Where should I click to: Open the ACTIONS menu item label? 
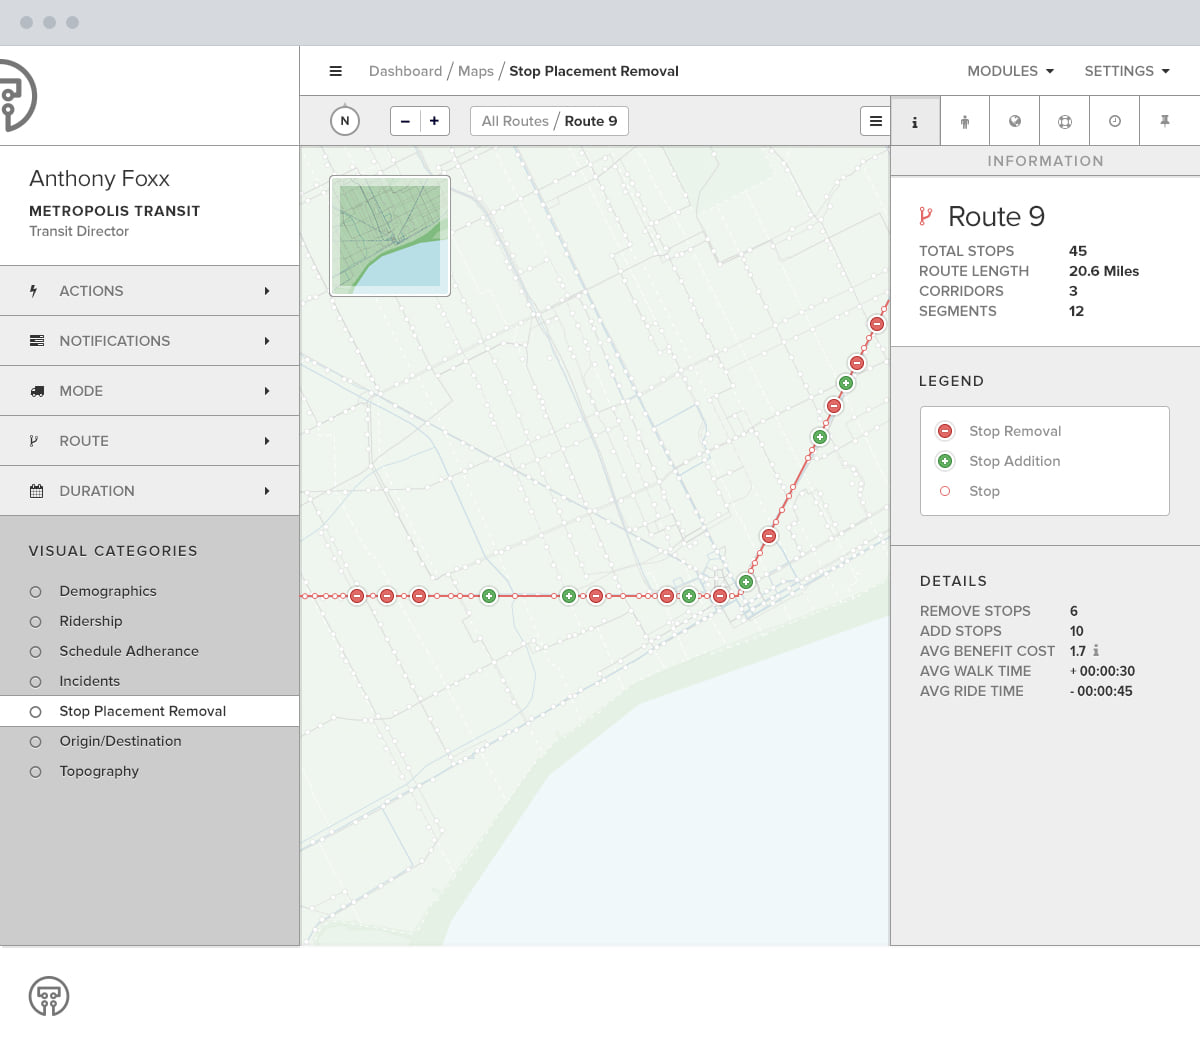click(91, 291)
